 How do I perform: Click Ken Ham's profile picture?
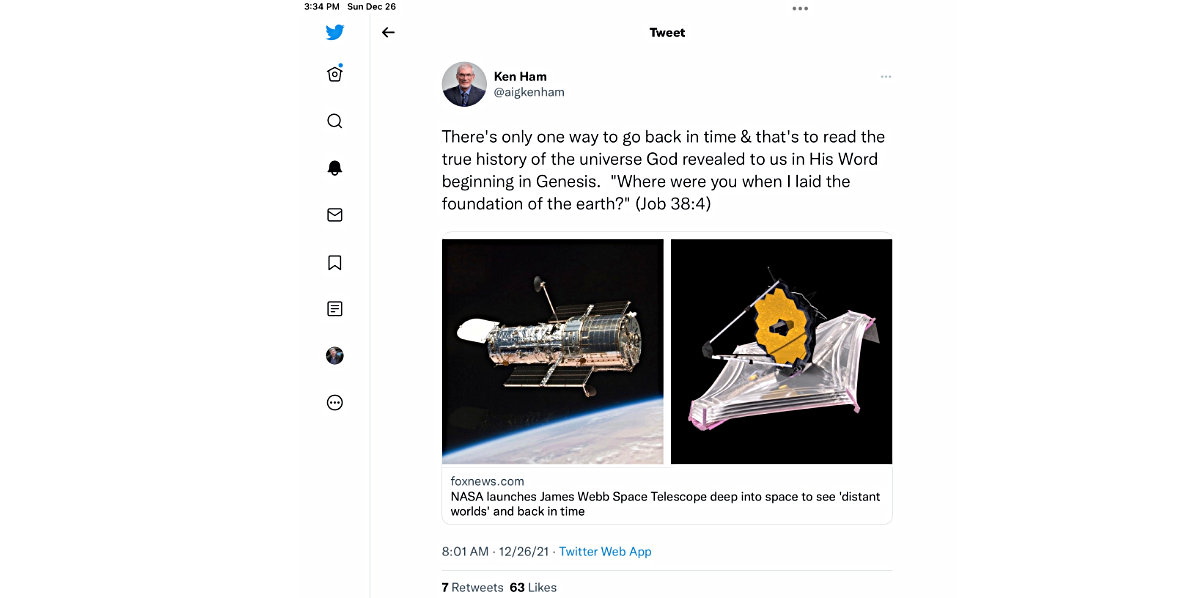pos(464,84)
